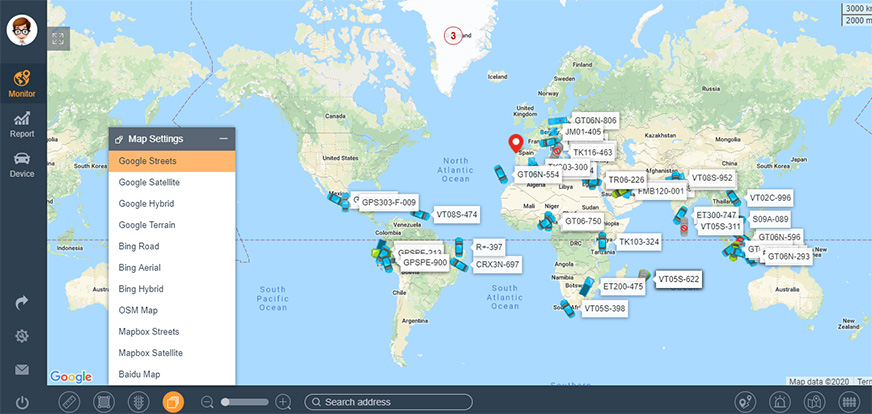Click the car icon beside R+-397

click(459, 247)
